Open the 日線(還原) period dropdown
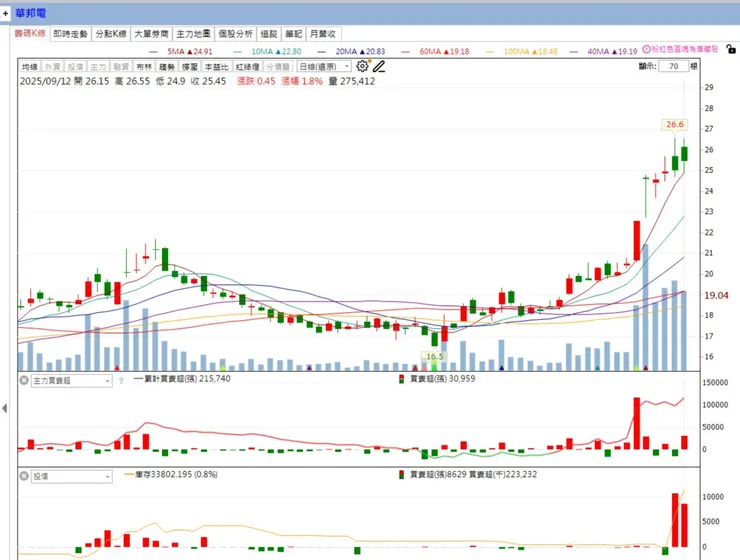 coord(324,67)
